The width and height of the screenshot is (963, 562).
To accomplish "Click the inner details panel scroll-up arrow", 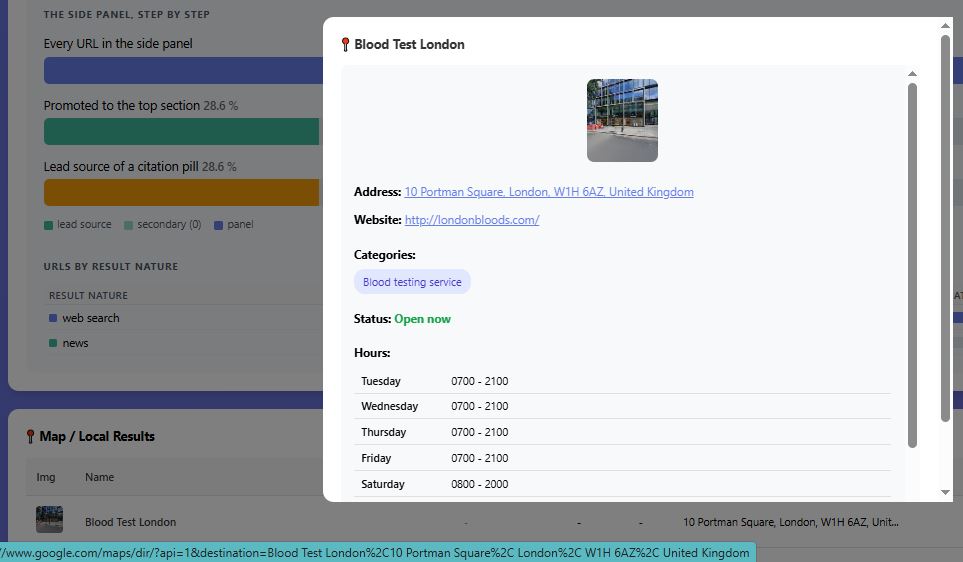I will coord(913,74).
